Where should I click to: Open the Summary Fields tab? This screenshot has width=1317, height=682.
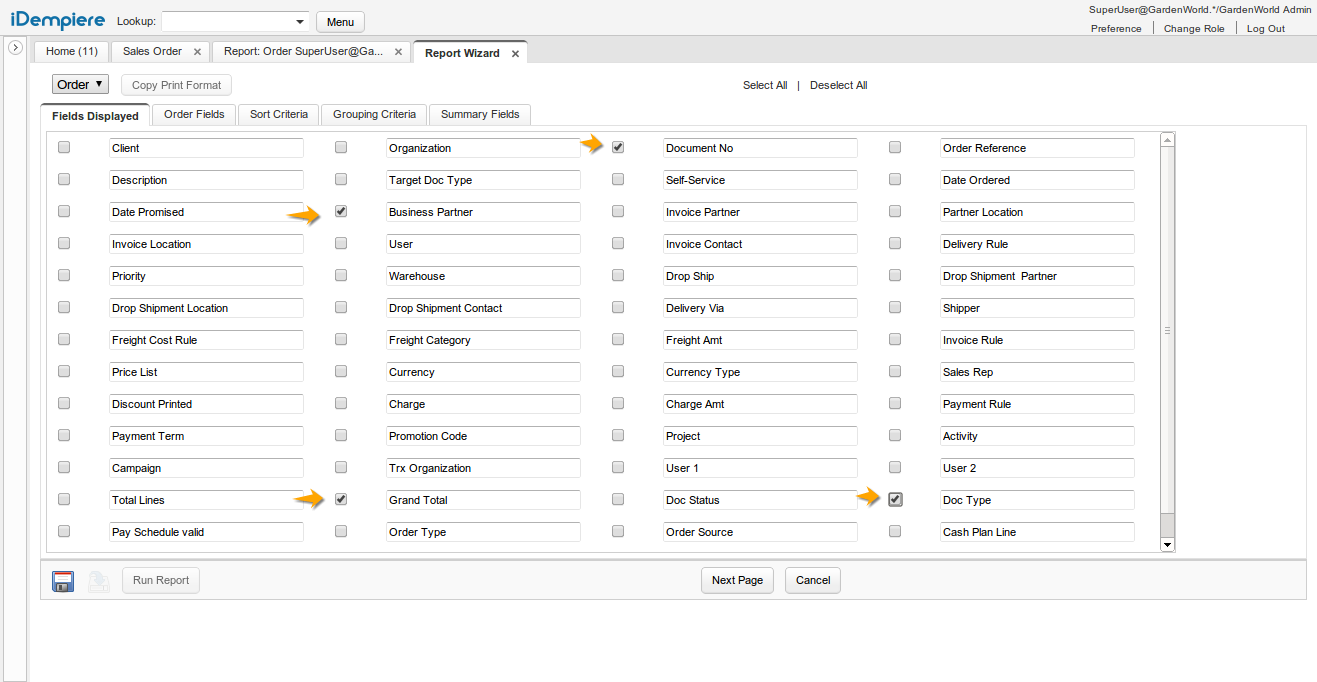(x=480, y=115)
